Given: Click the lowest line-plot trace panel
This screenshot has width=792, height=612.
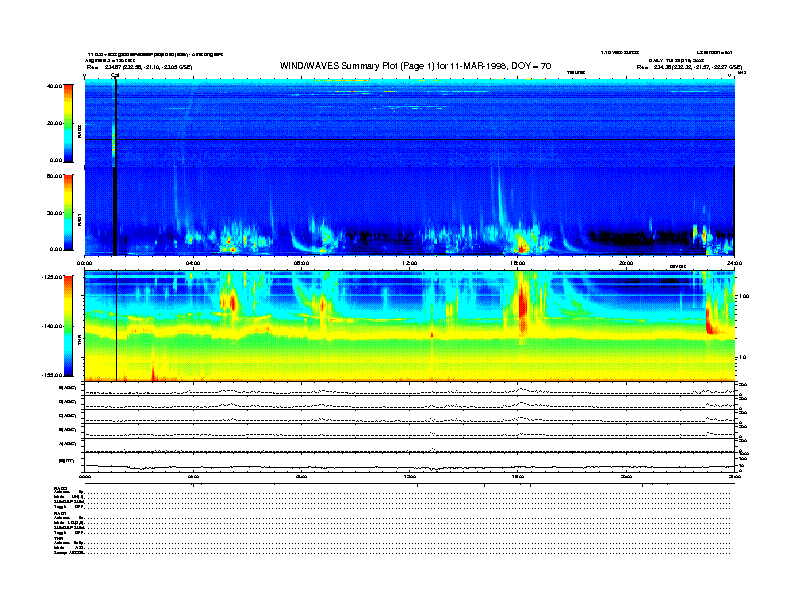Looking at the screenshot, I should (x=410, y=463).
